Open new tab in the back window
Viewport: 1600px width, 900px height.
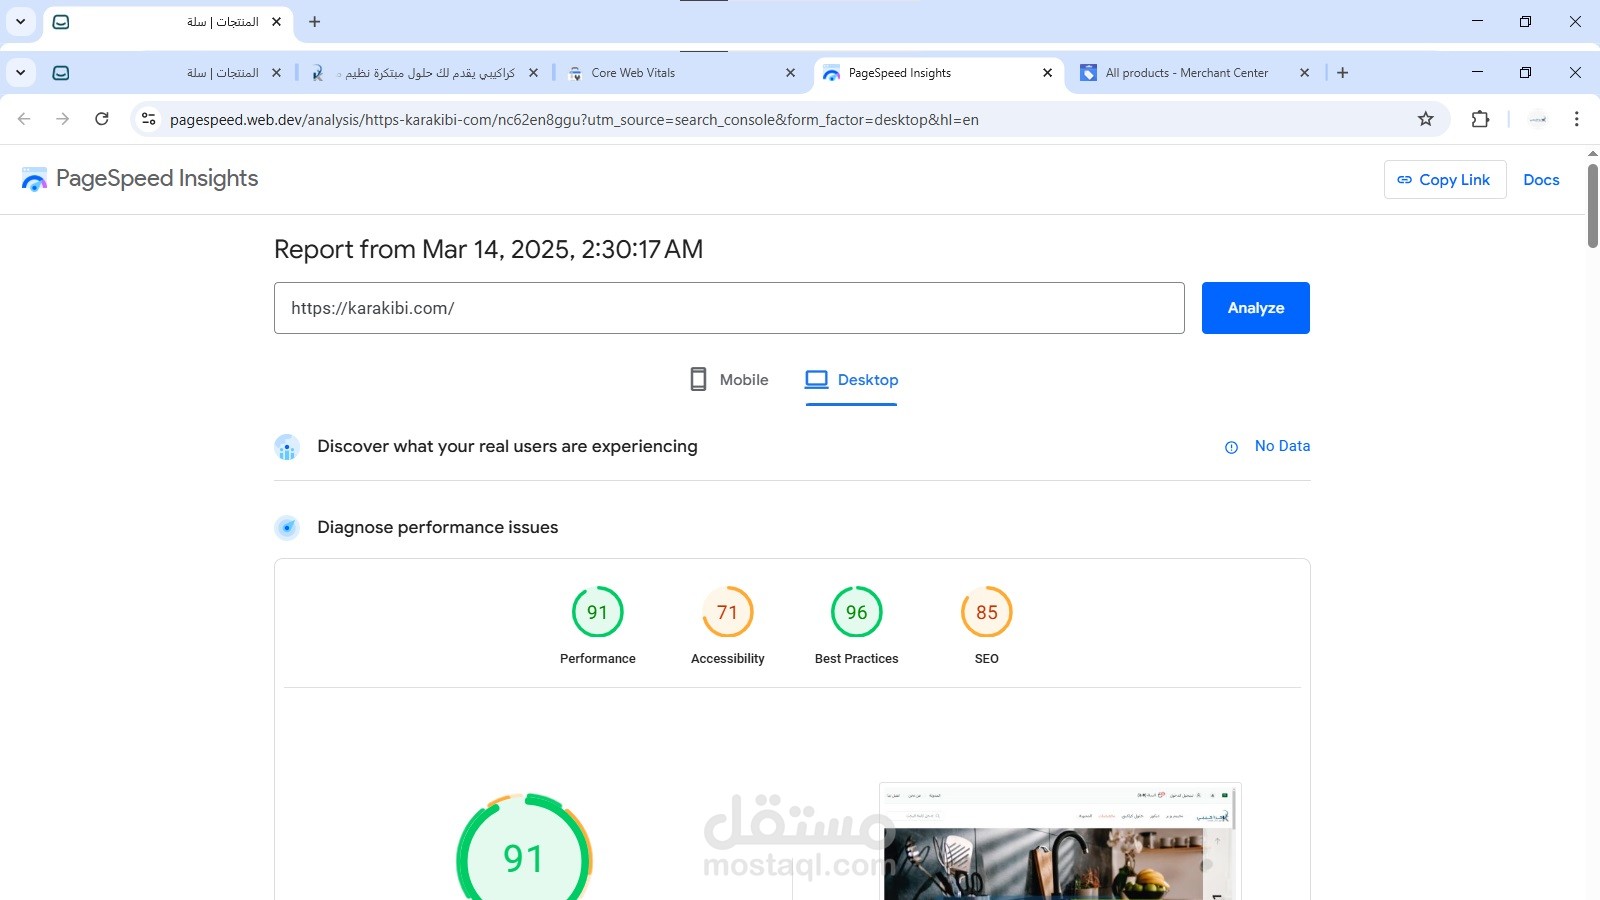[314, 21]
